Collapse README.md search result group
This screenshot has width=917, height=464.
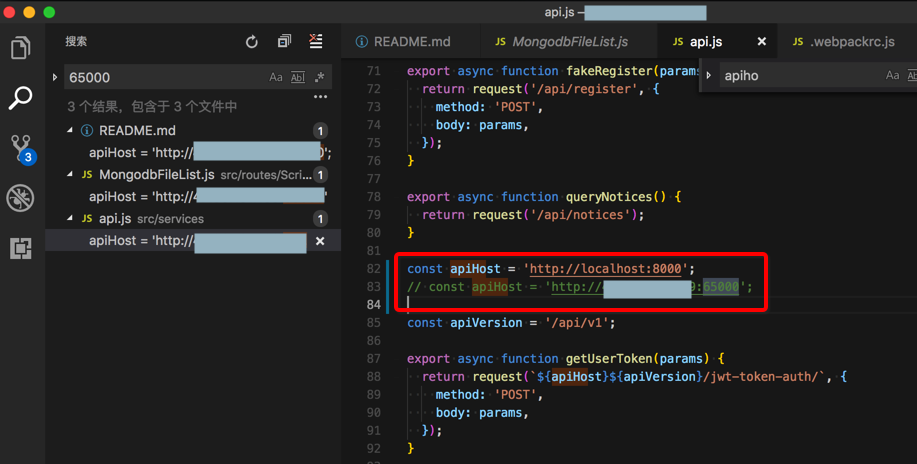point(70,131)
